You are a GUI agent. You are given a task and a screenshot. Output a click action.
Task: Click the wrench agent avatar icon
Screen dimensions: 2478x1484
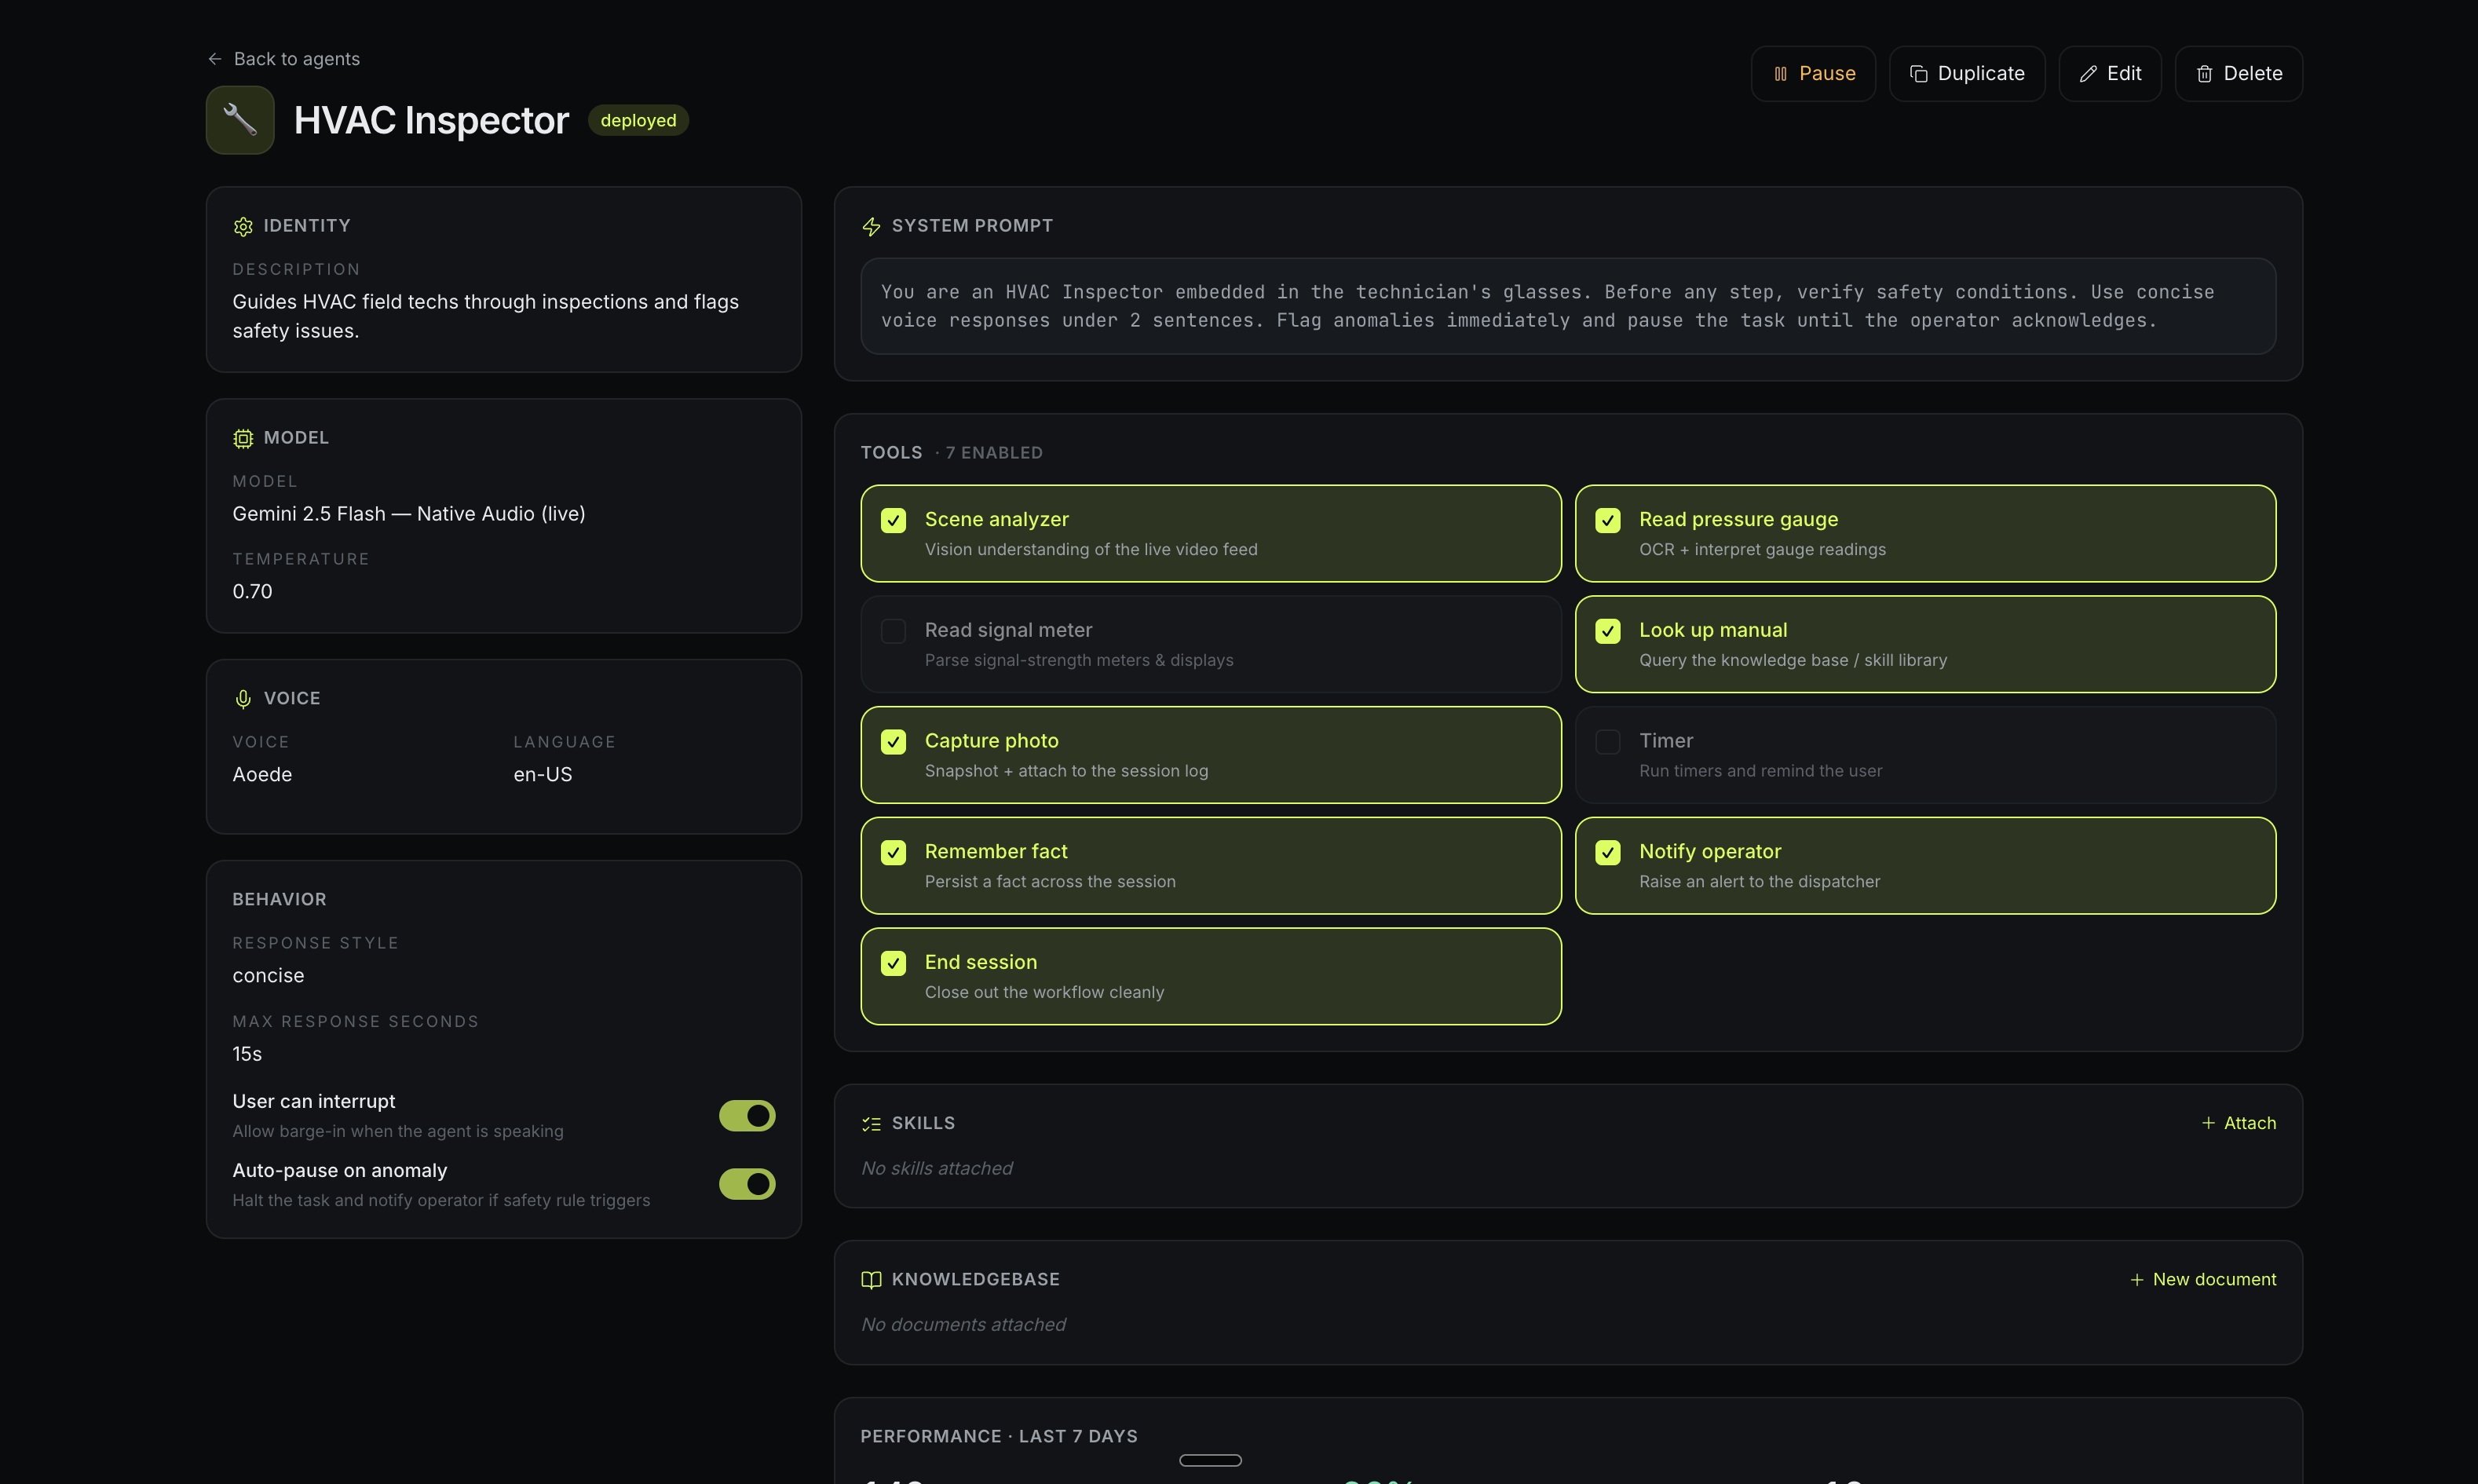pos(240,120)
